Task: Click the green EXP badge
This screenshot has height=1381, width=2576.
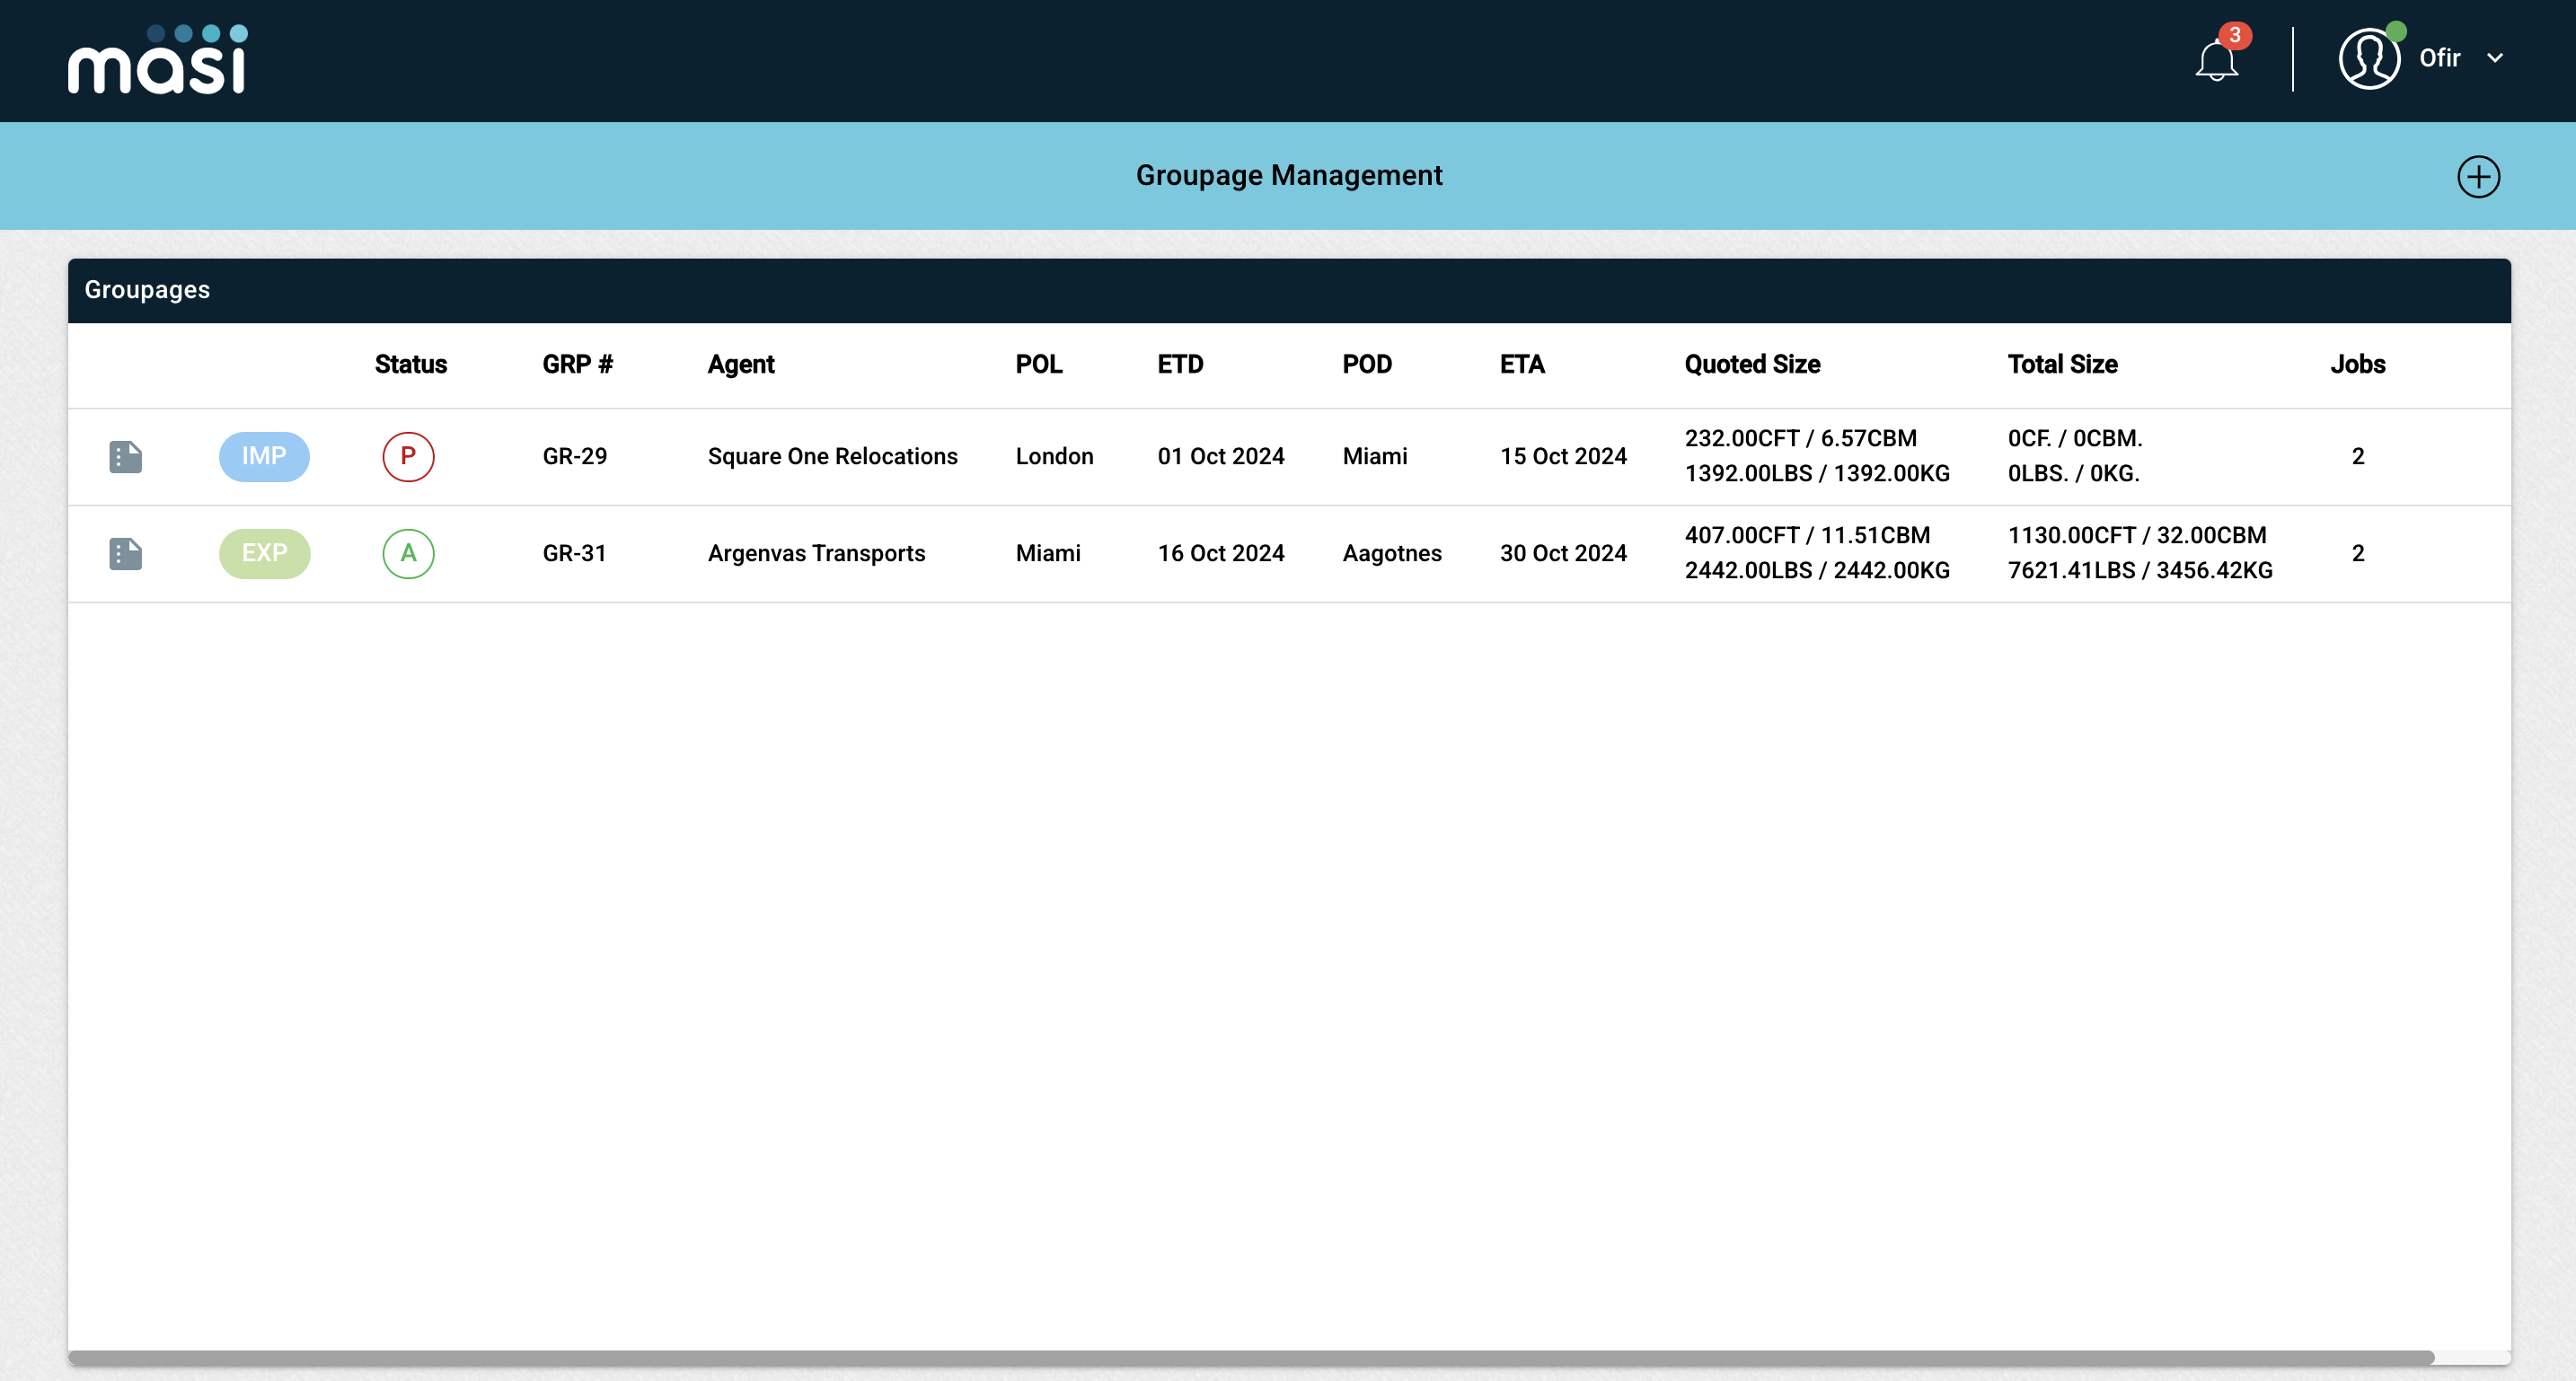Action: [264, 554]
